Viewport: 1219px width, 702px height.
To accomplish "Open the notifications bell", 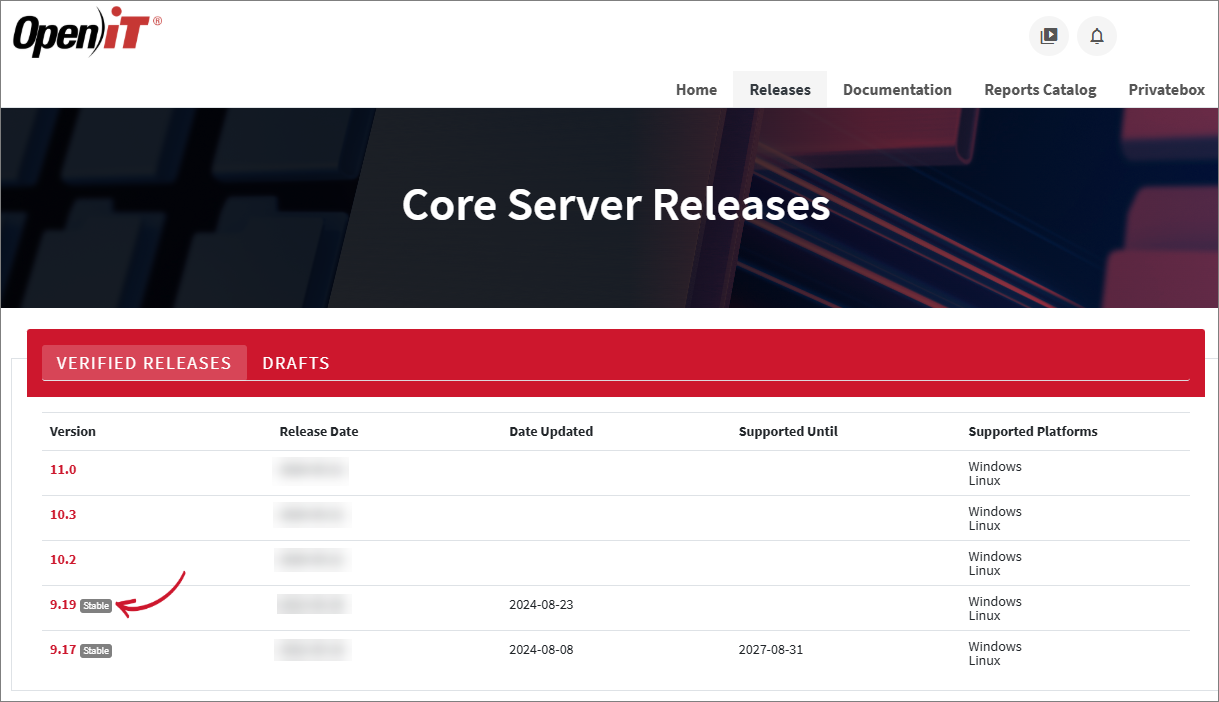I will click(1097, 36).
